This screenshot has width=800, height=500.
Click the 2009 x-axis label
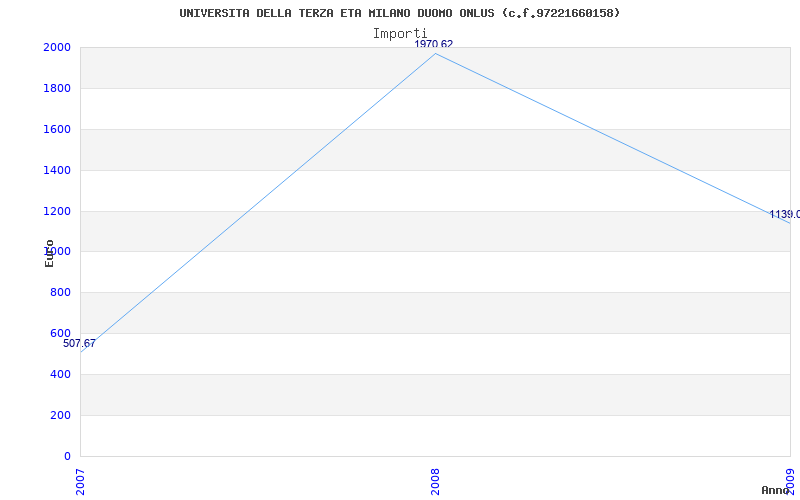tap(790, 482)
